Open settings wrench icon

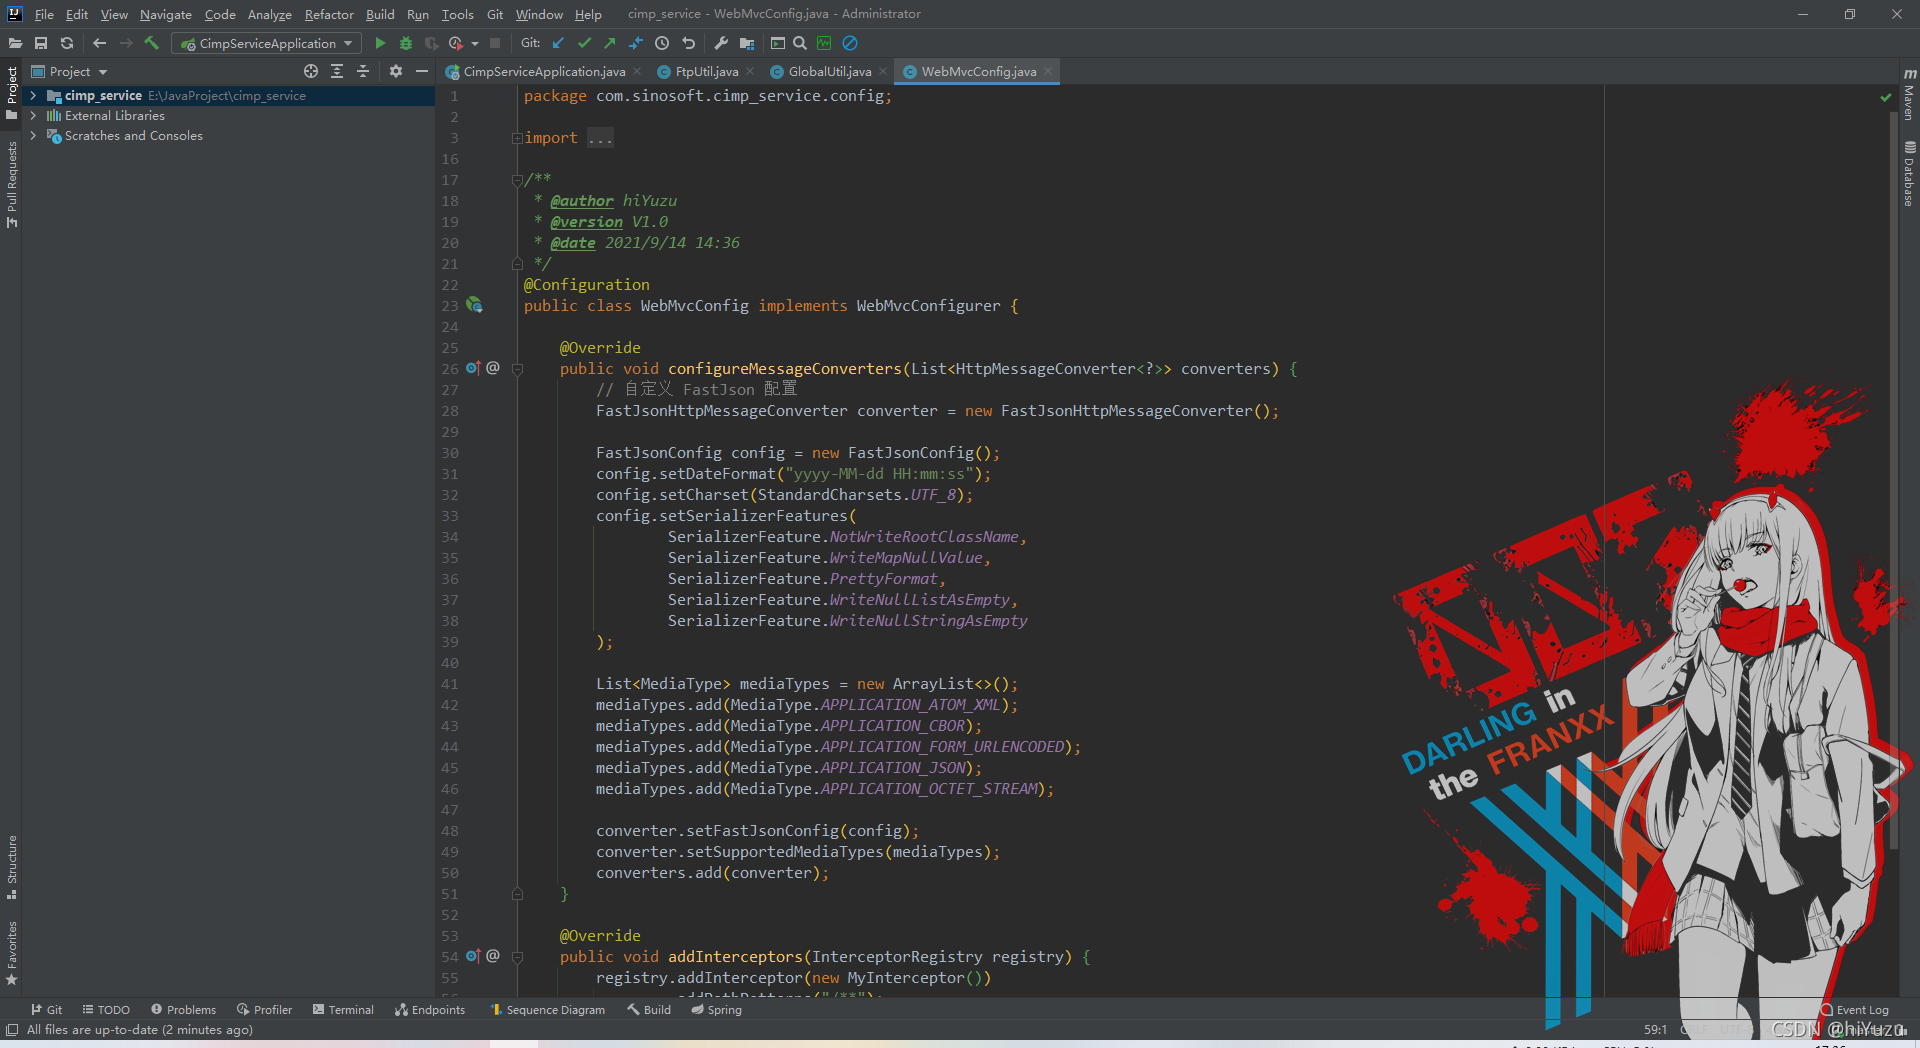721,43
